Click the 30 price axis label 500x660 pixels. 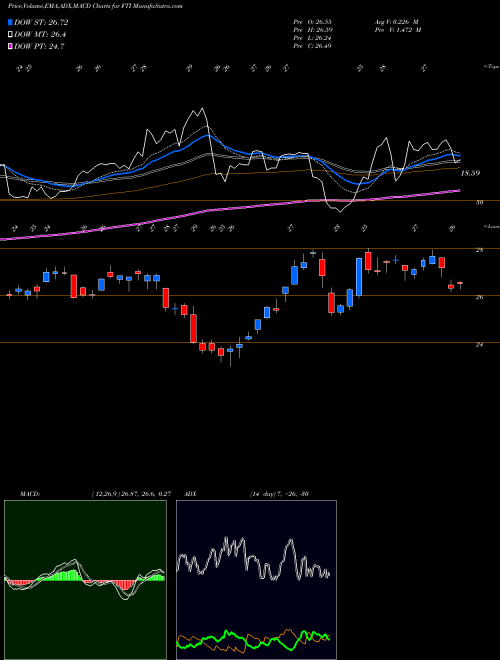click(x=479, y=202)
